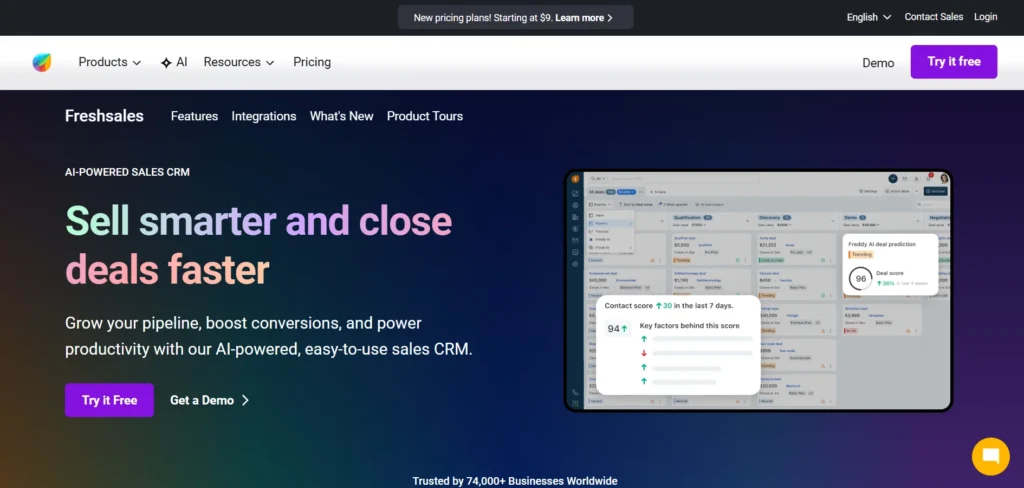Click the Login link
Screen dimensions: 1024x488
click(x=985, y=17)
